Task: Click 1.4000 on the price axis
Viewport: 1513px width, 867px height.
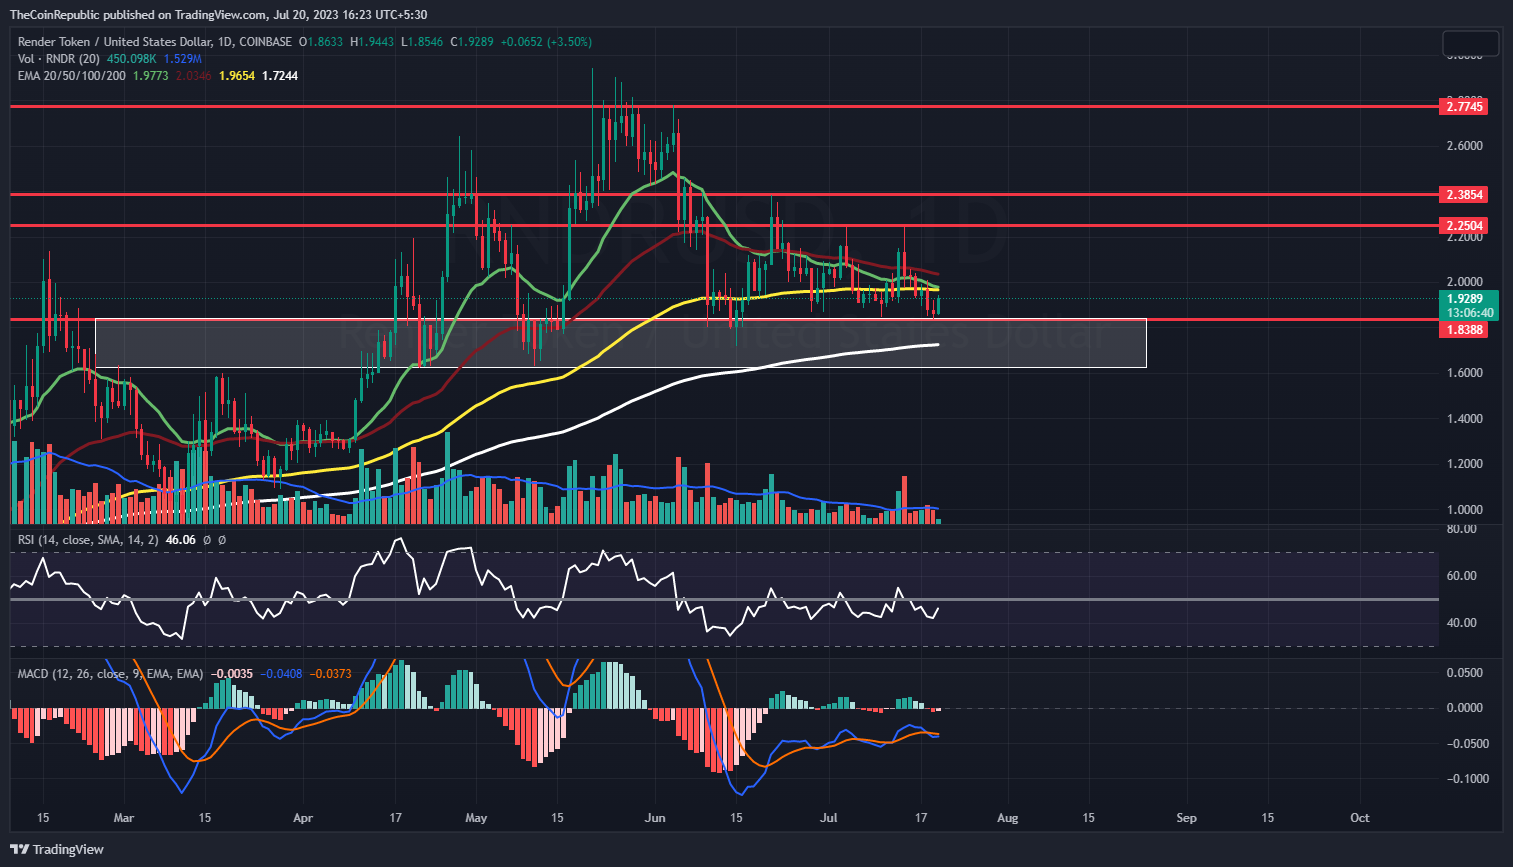Action: coord(1464,419)
